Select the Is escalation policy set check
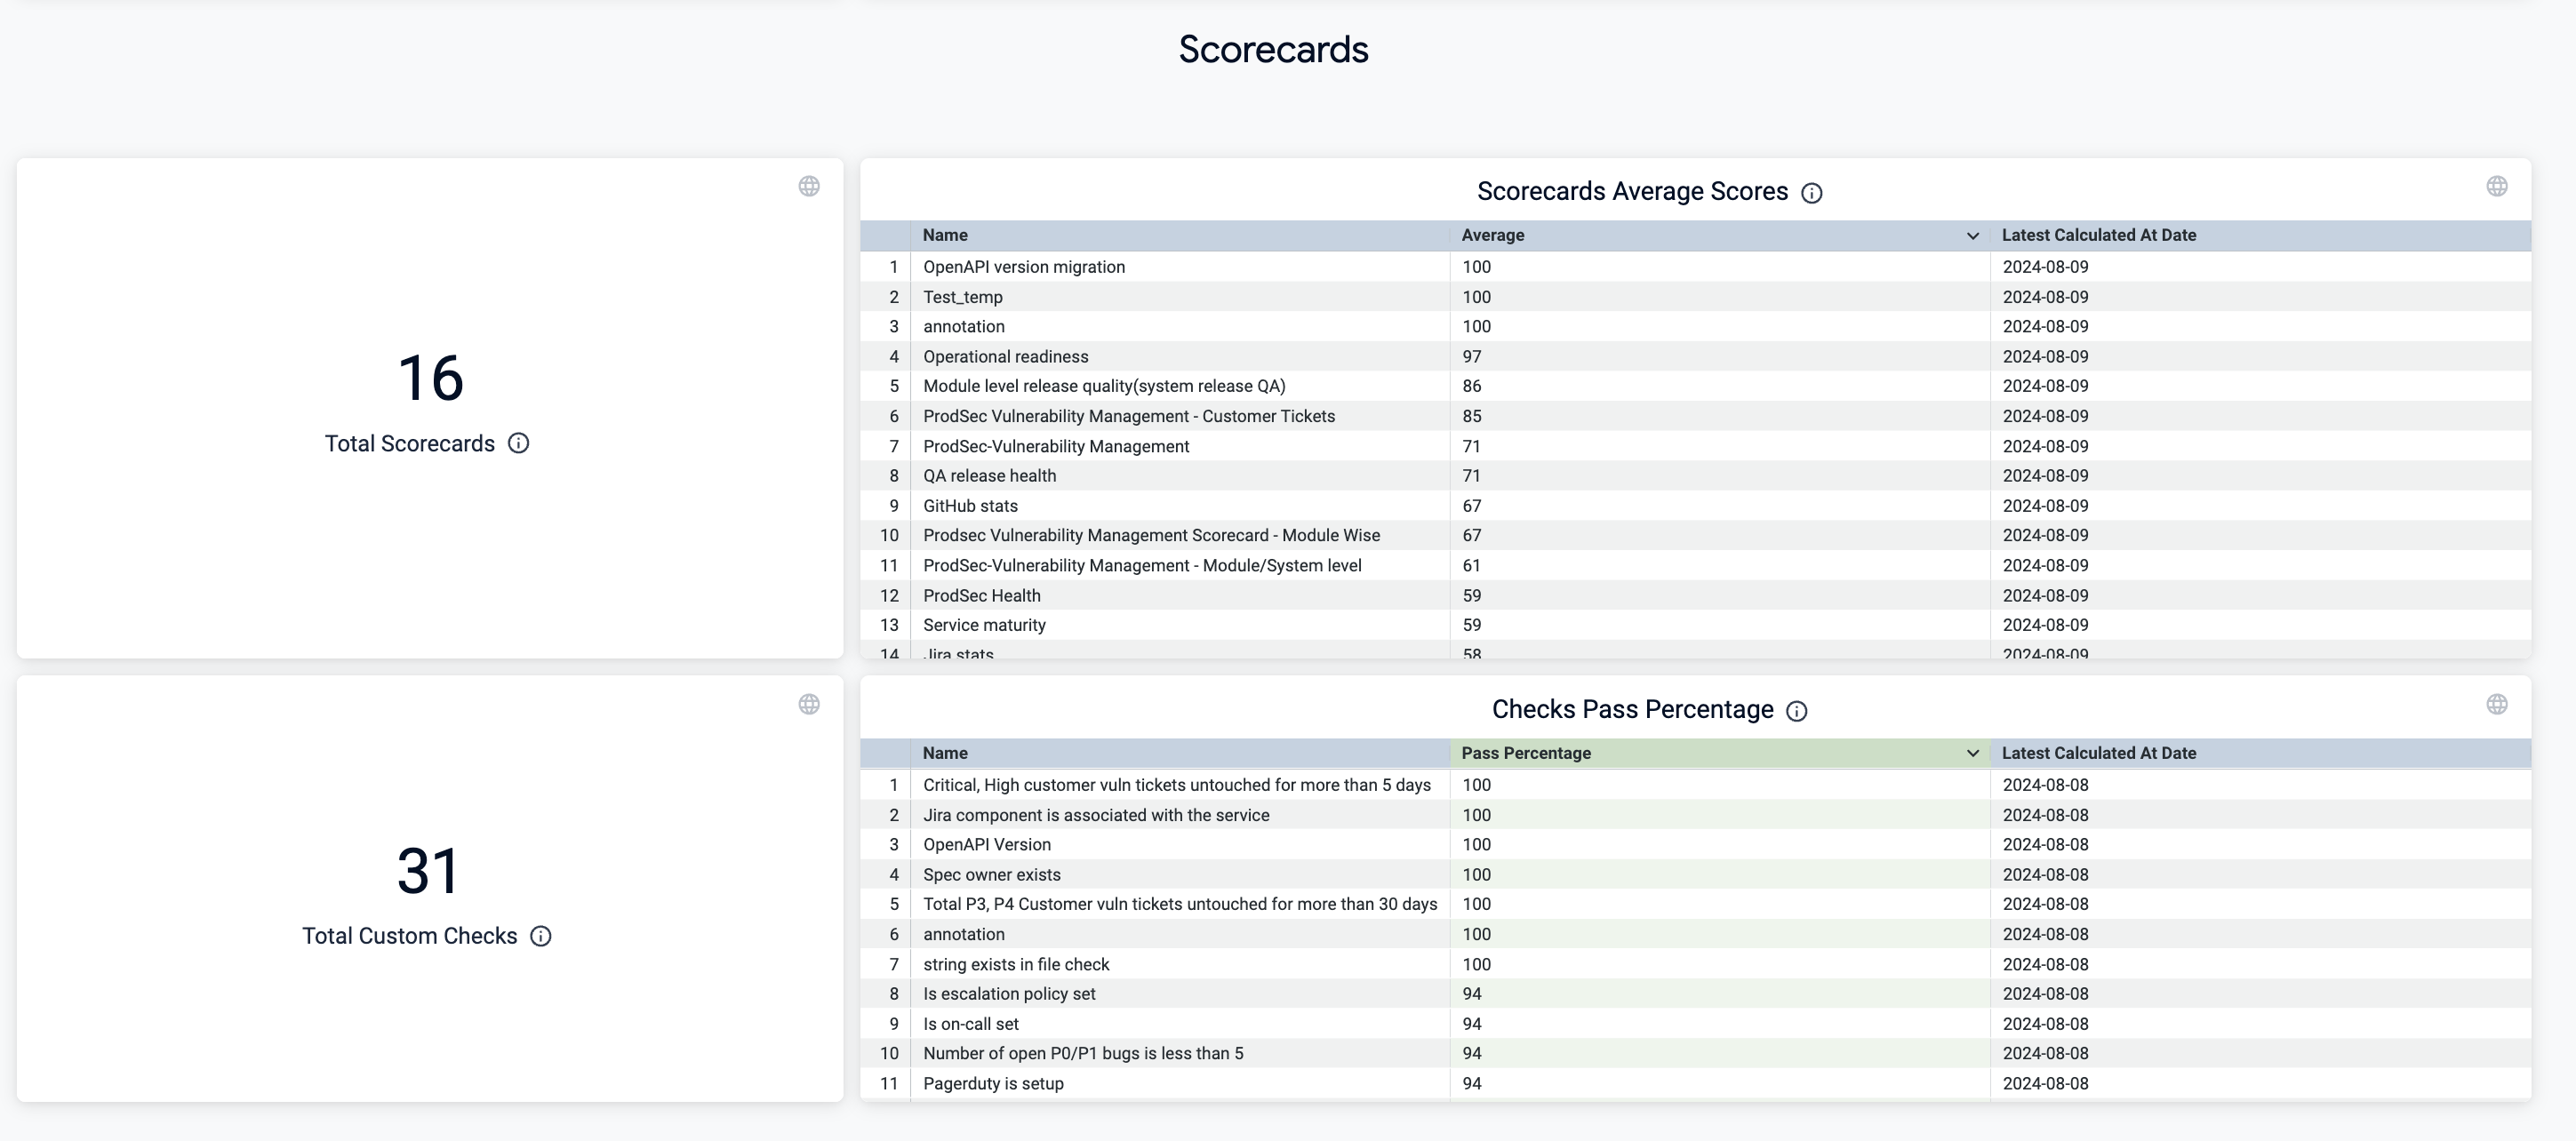 (1008, 994)
